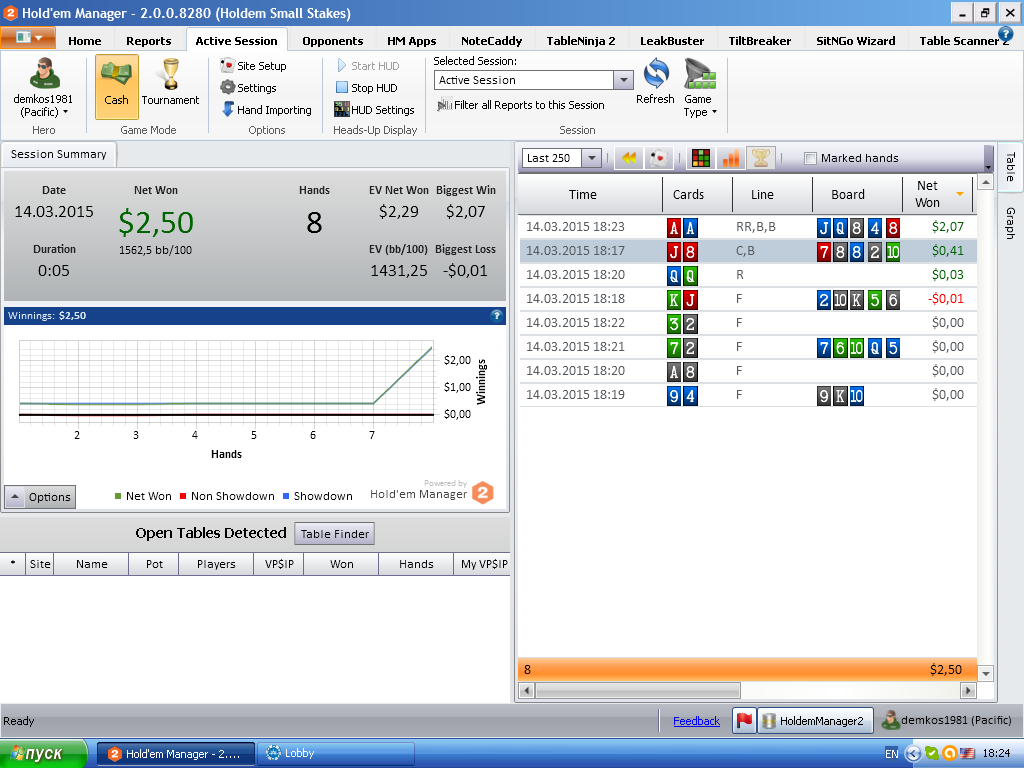The height and width of the screenshot is (768, 1024).
Task: Open the HM Apps tab
Action: click(x=411, y=40)
